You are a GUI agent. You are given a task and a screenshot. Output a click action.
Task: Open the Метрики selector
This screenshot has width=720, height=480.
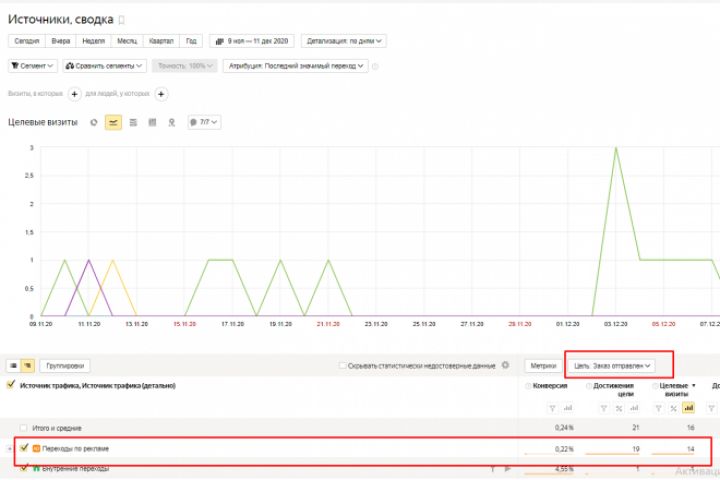point(543,366)
